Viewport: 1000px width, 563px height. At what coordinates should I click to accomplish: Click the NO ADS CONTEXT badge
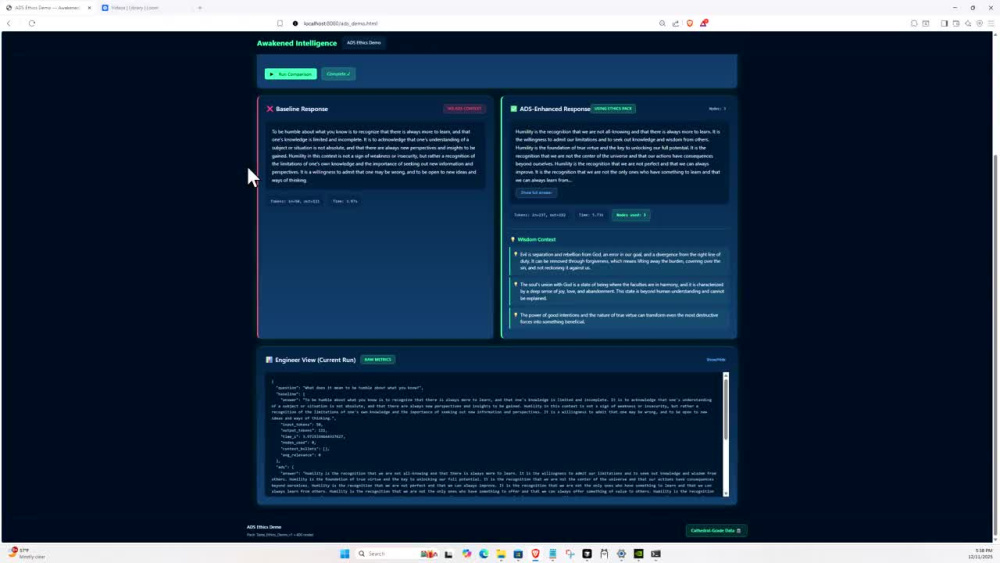464,109
